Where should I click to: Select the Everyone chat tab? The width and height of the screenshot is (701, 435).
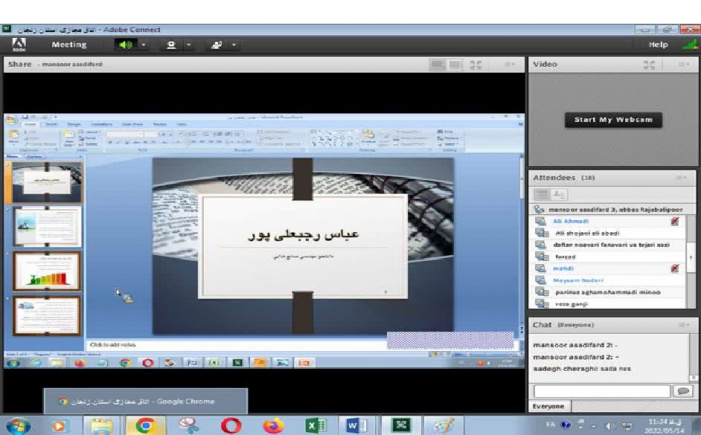[548, 406]
